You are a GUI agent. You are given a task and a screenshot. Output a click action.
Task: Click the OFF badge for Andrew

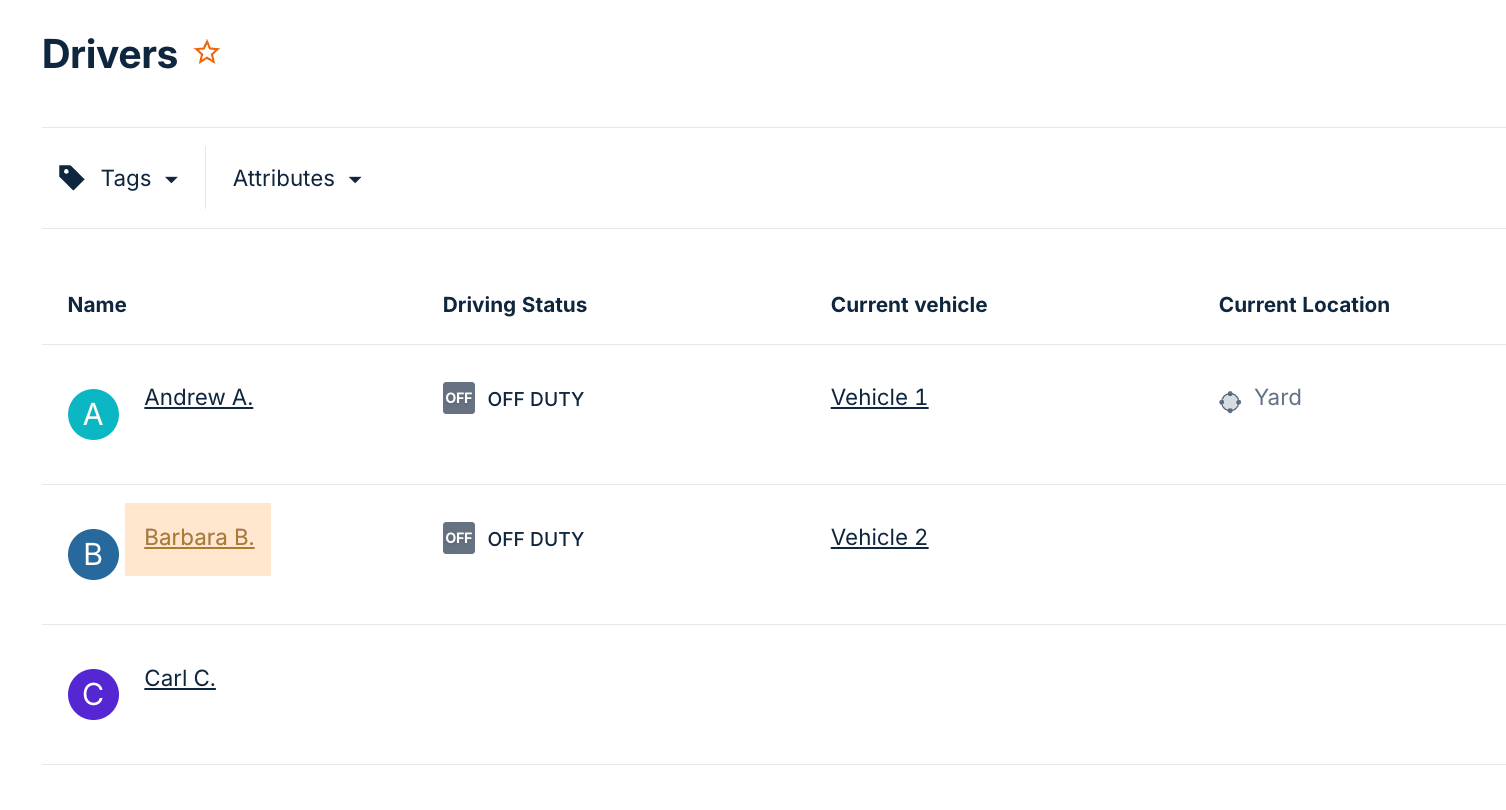pos(458,397)
